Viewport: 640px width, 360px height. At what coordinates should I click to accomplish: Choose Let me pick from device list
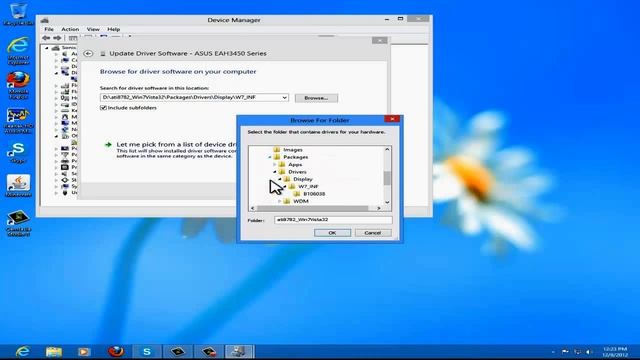point(176,144)
